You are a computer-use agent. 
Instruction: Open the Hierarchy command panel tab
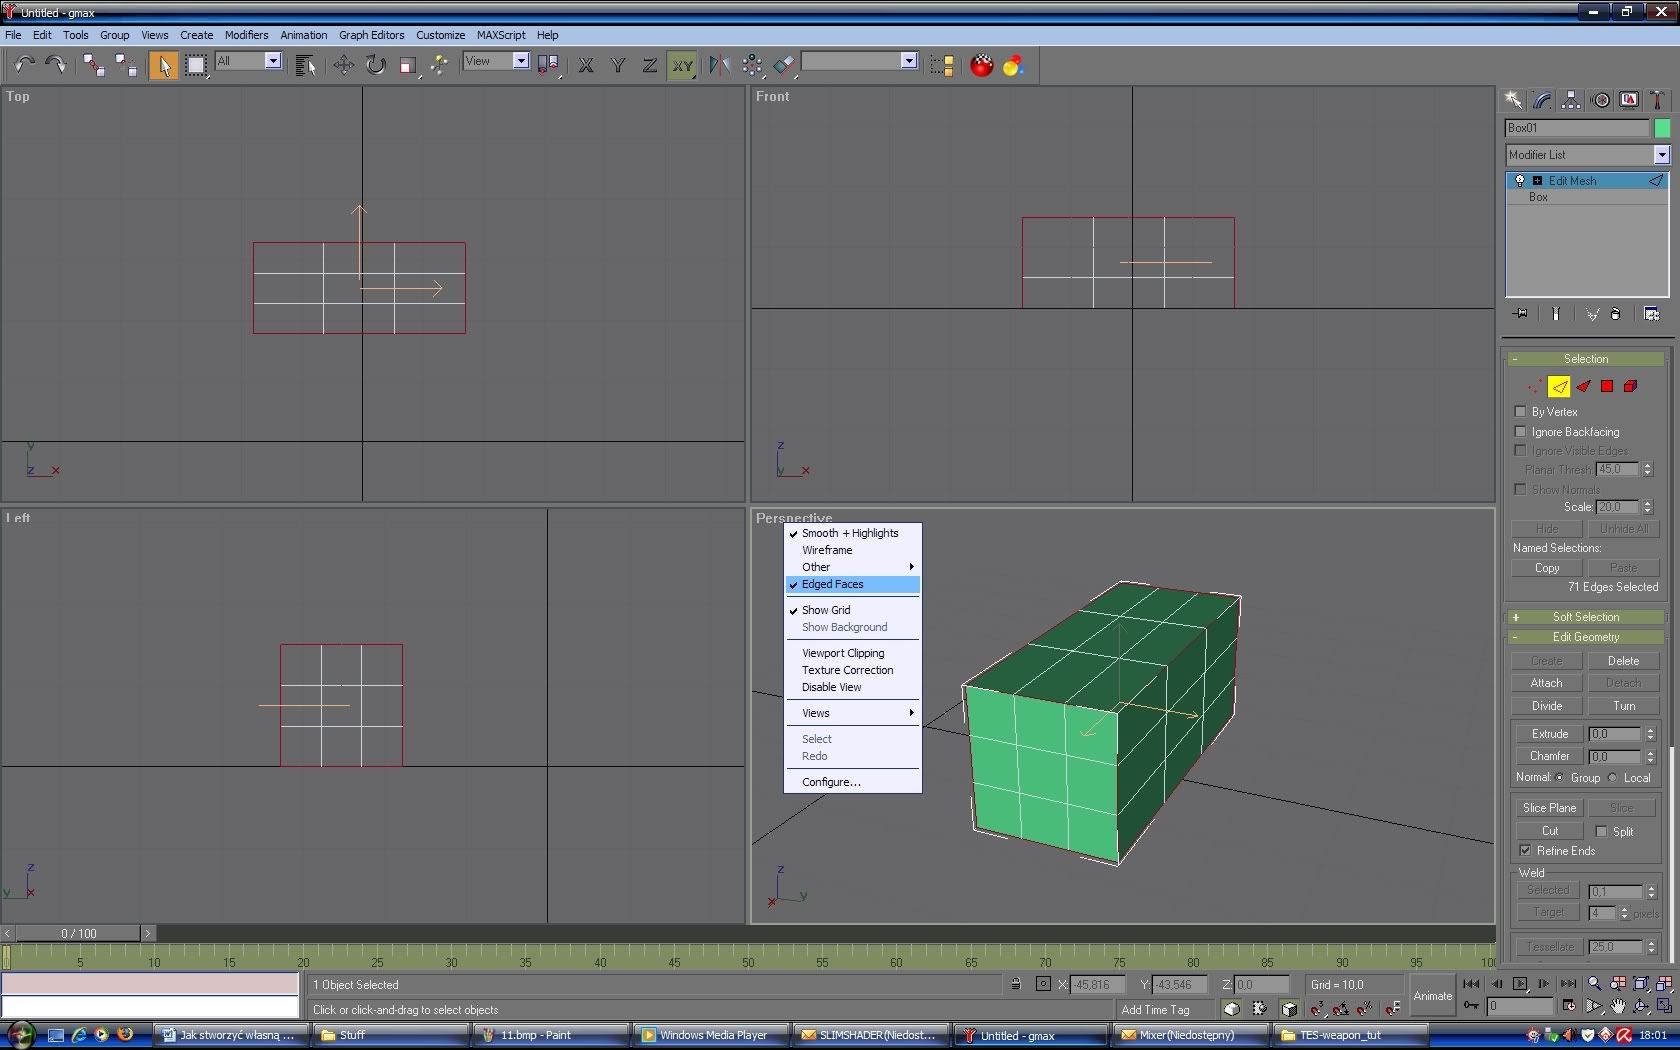pyautogui.click(x=1571, y=100)
